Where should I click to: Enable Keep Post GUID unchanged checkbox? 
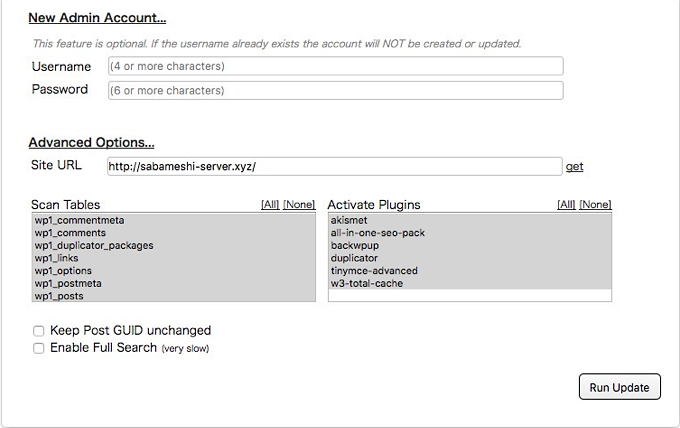point(39,331)
